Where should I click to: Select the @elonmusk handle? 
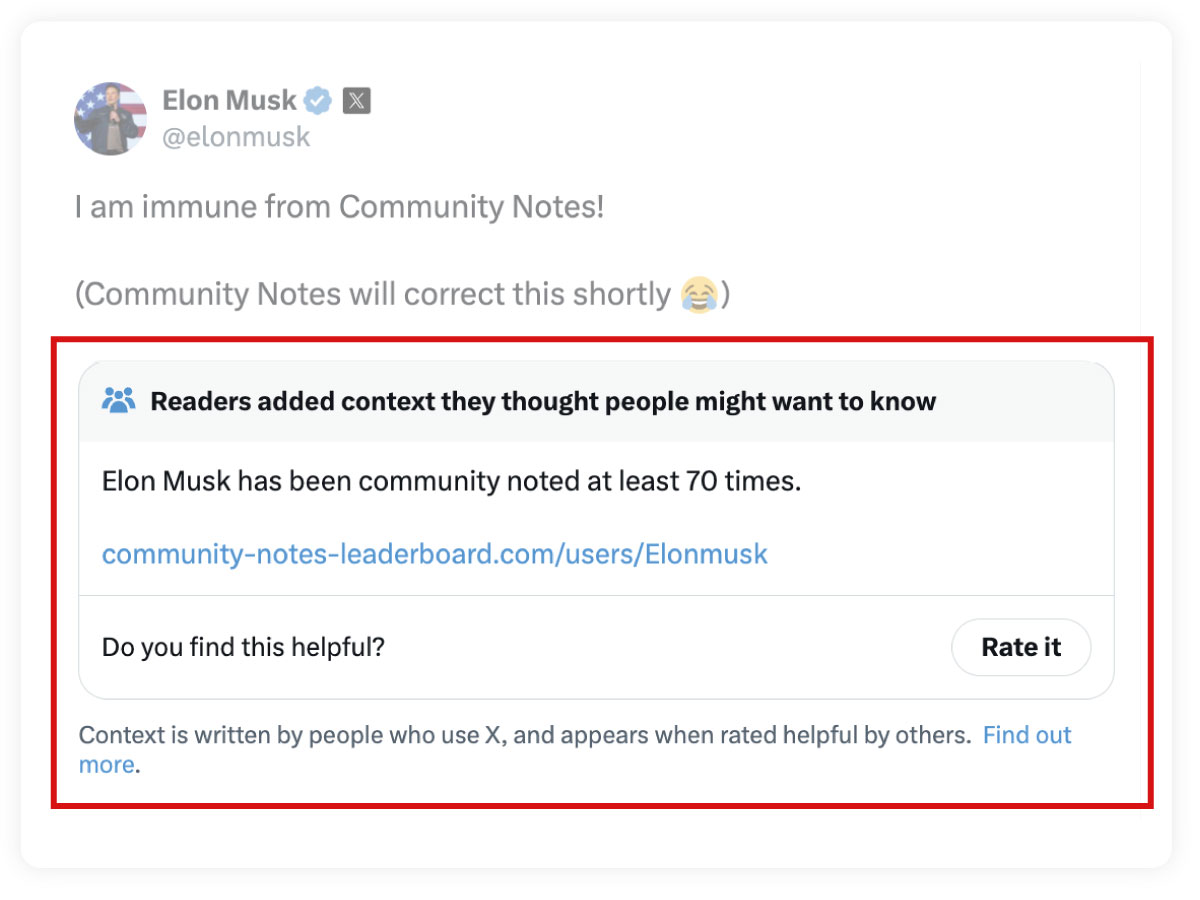point(237,137)
